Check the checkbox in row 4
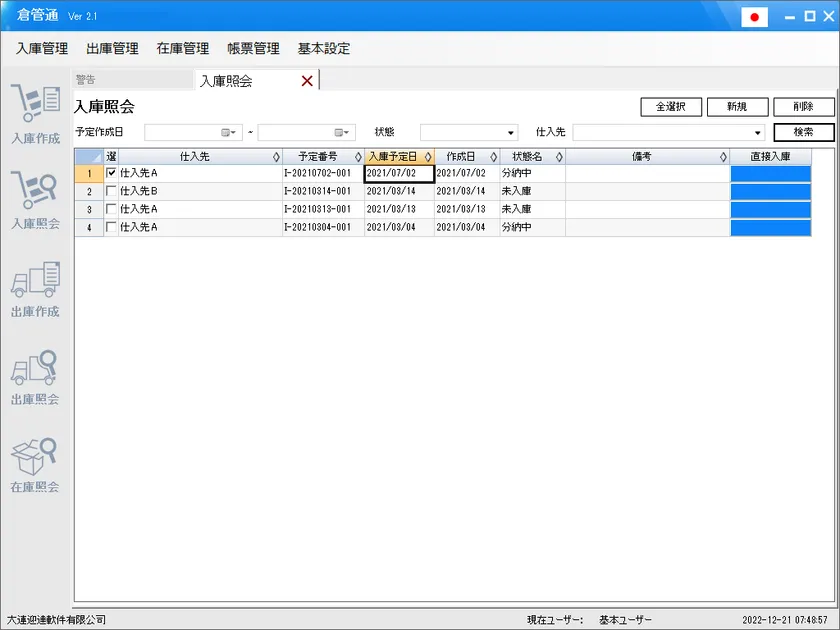 (x=111, y=227)
